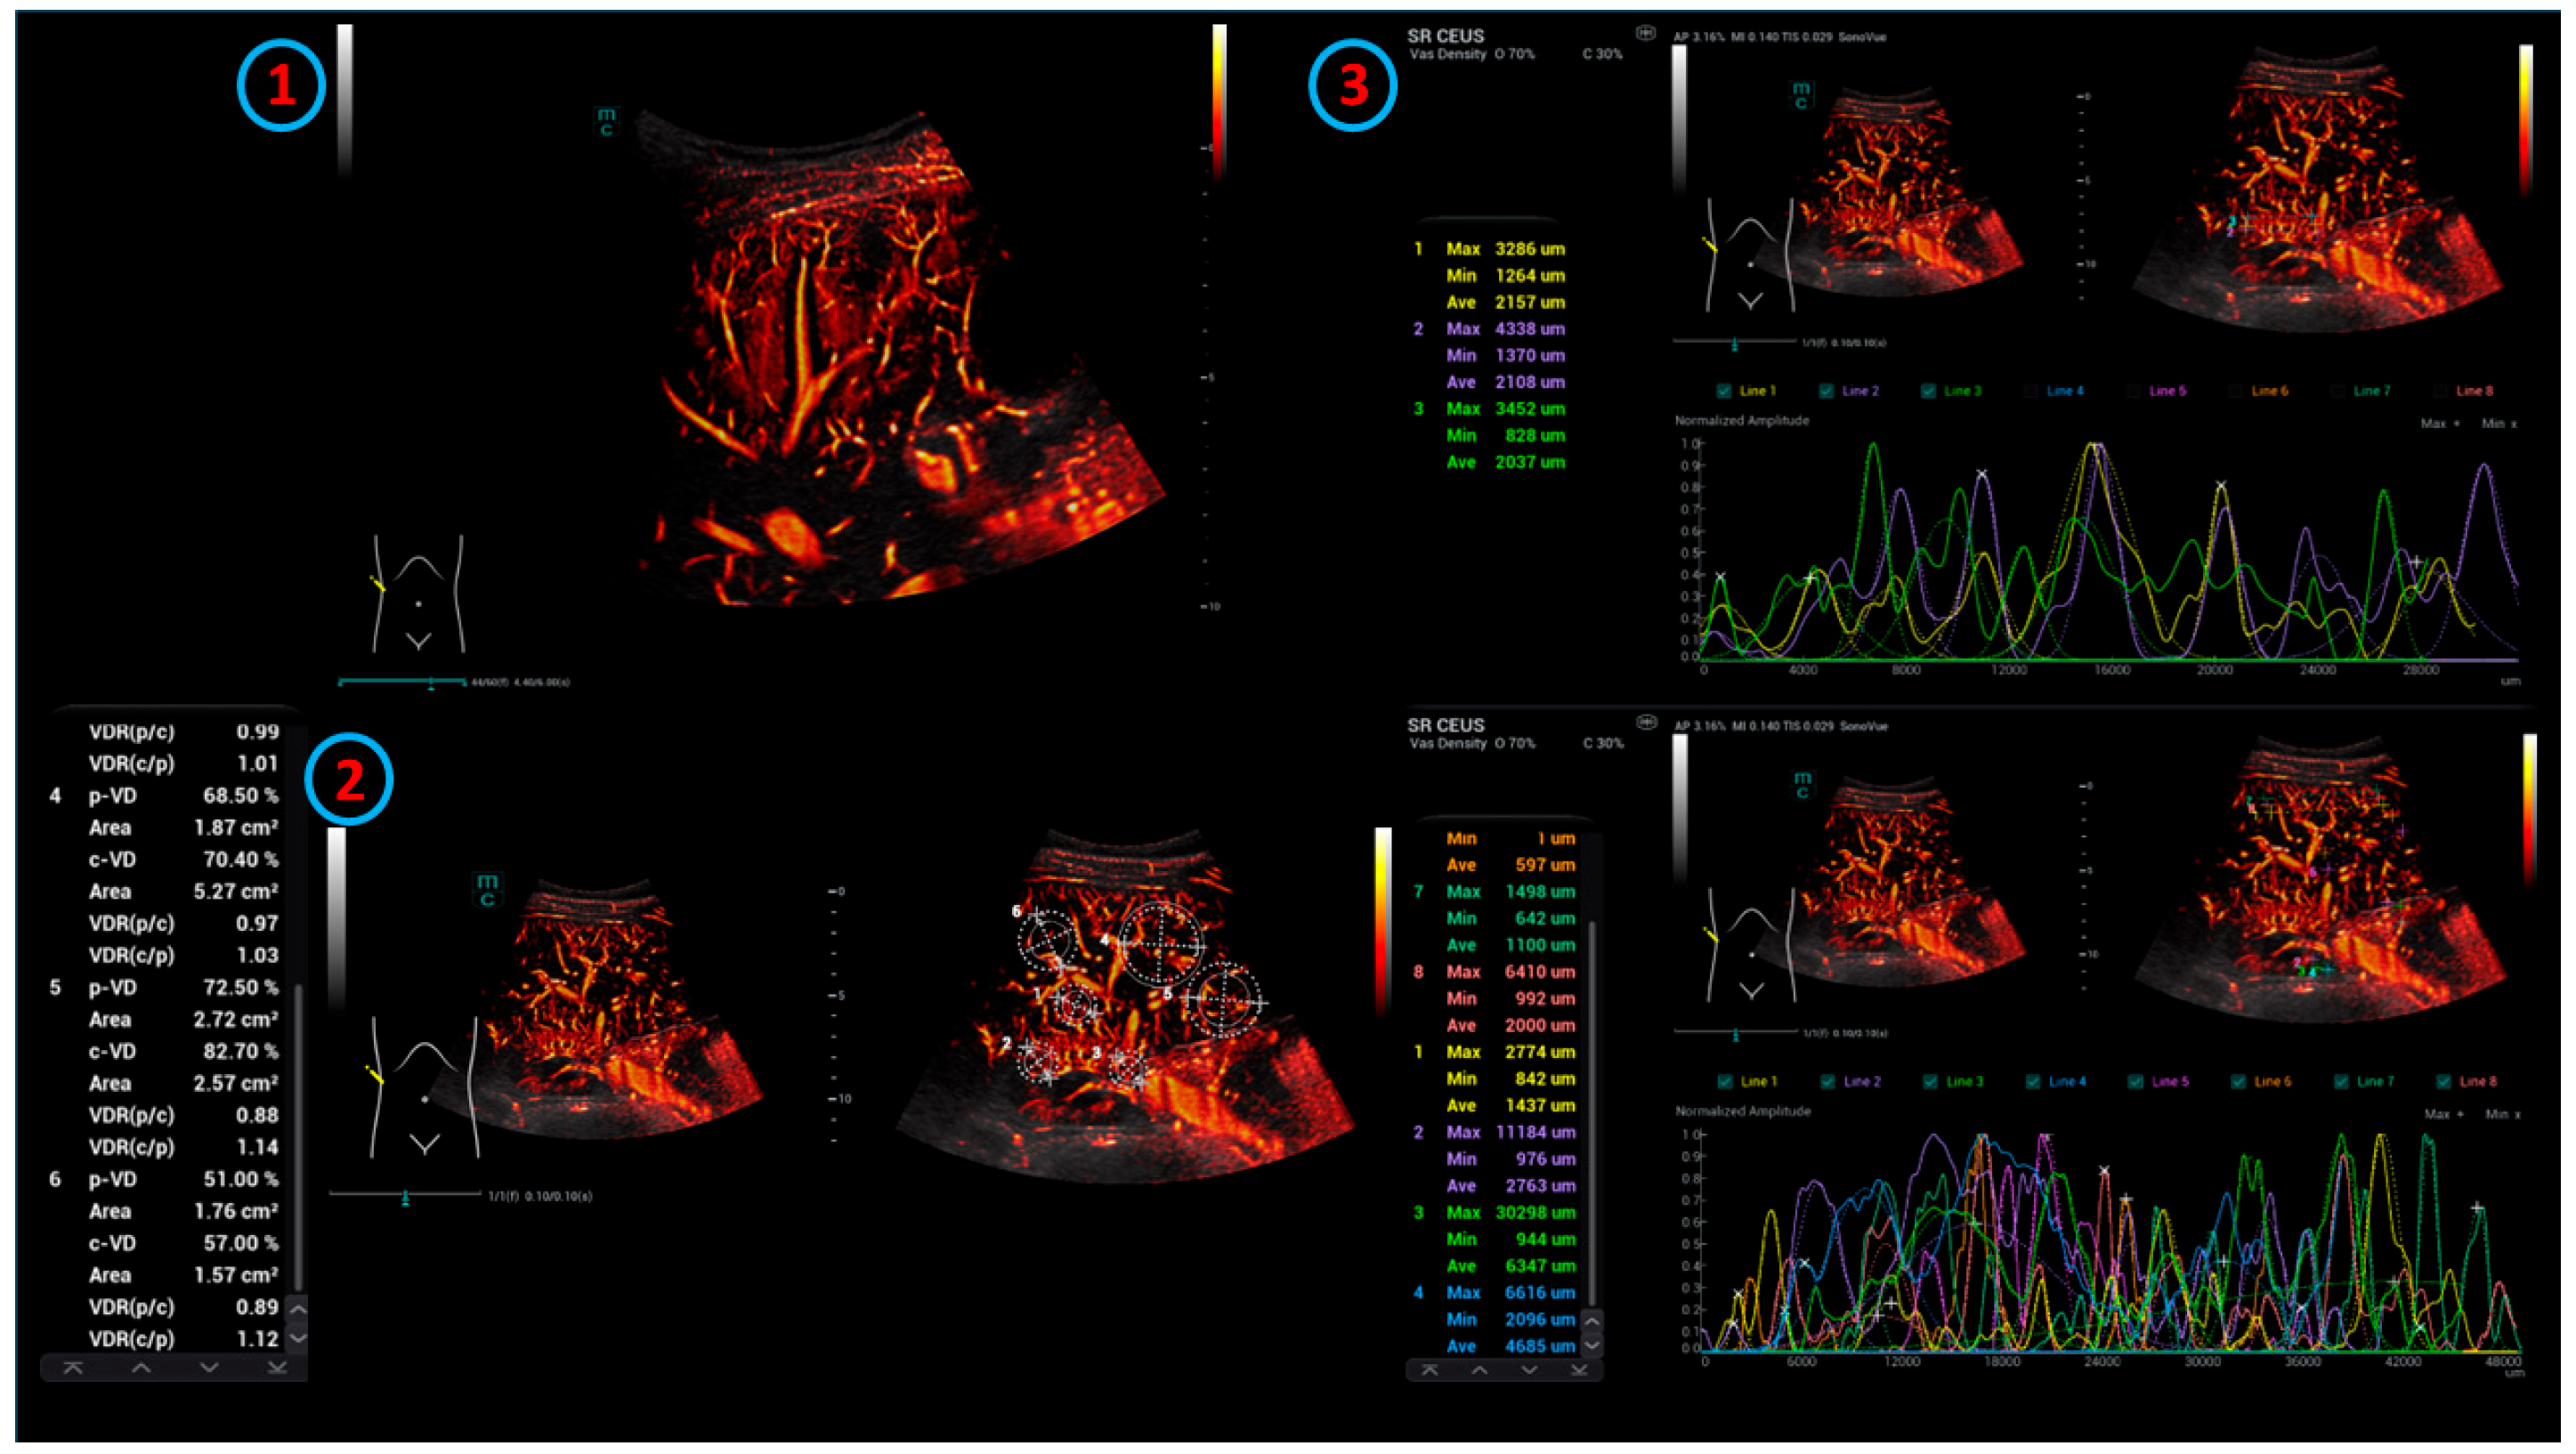The width and height of the screenshot is (2576, 1454).
Task: Click small up chevron beside VDR(p/c) 0.89
Action: pyautogui.click(x=297, y=1308)
